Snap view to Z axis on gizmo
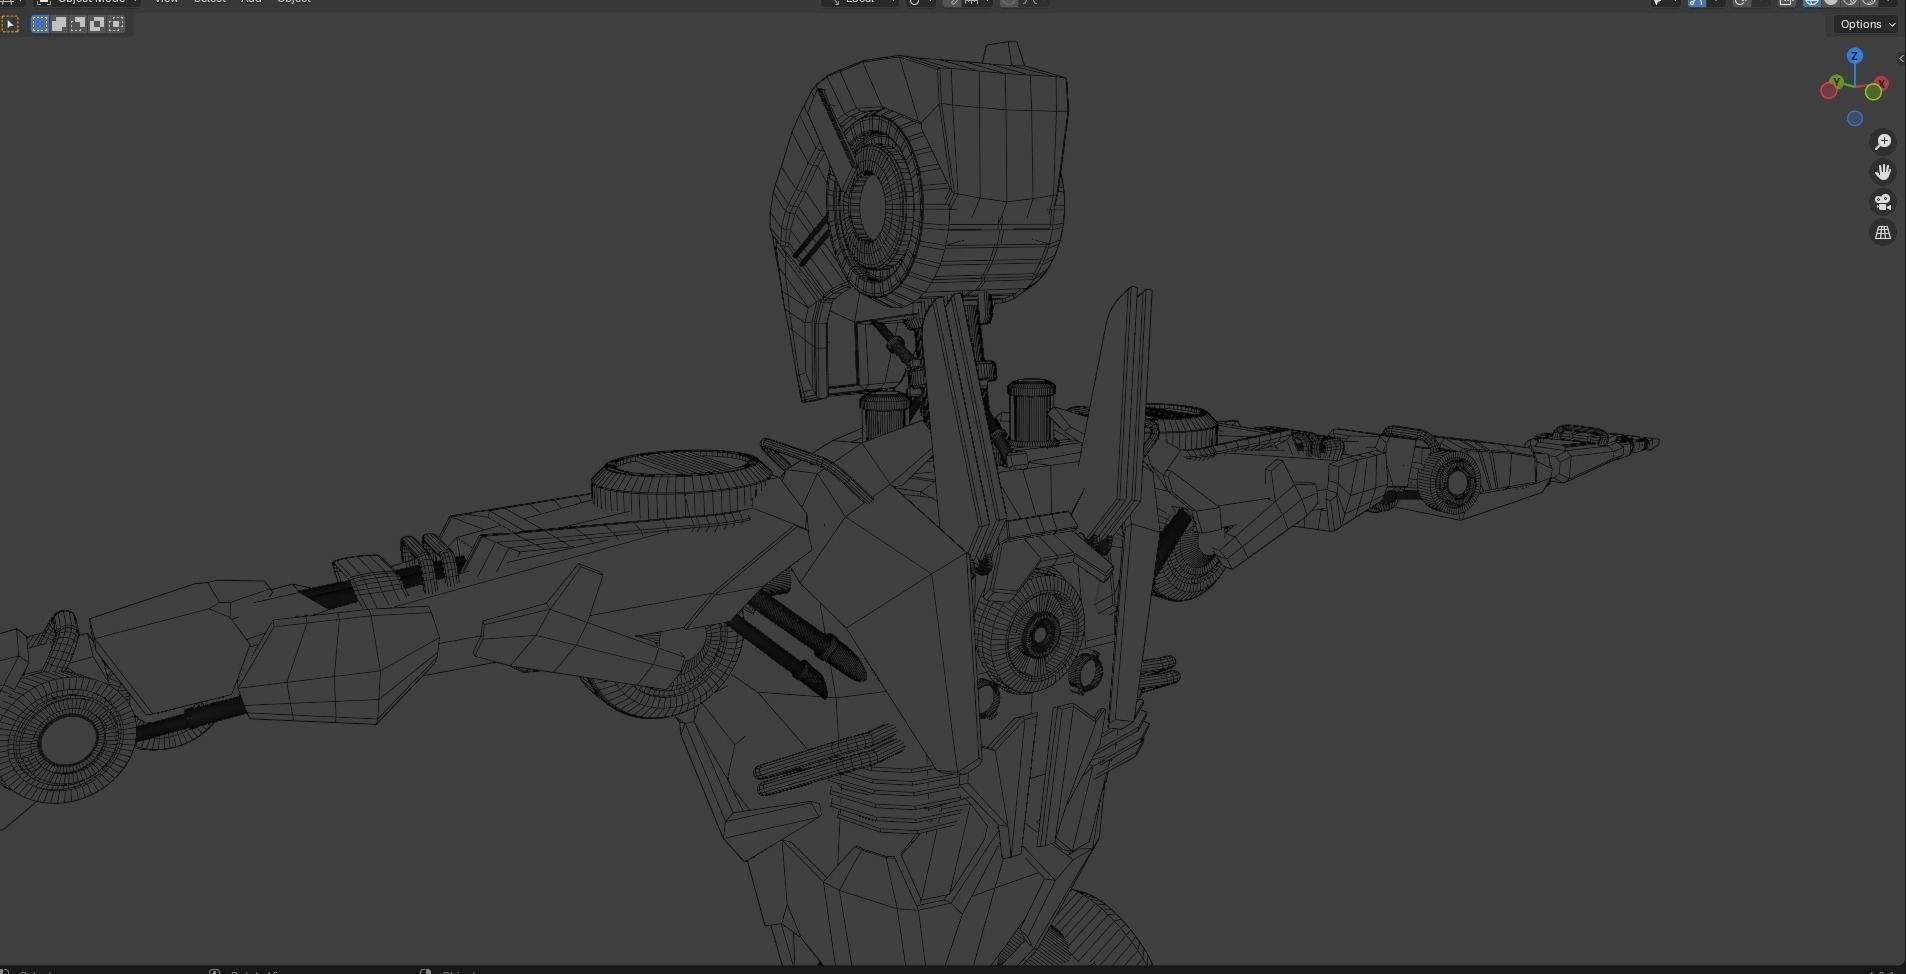The image size is (1906, 974). [1855, 56]
